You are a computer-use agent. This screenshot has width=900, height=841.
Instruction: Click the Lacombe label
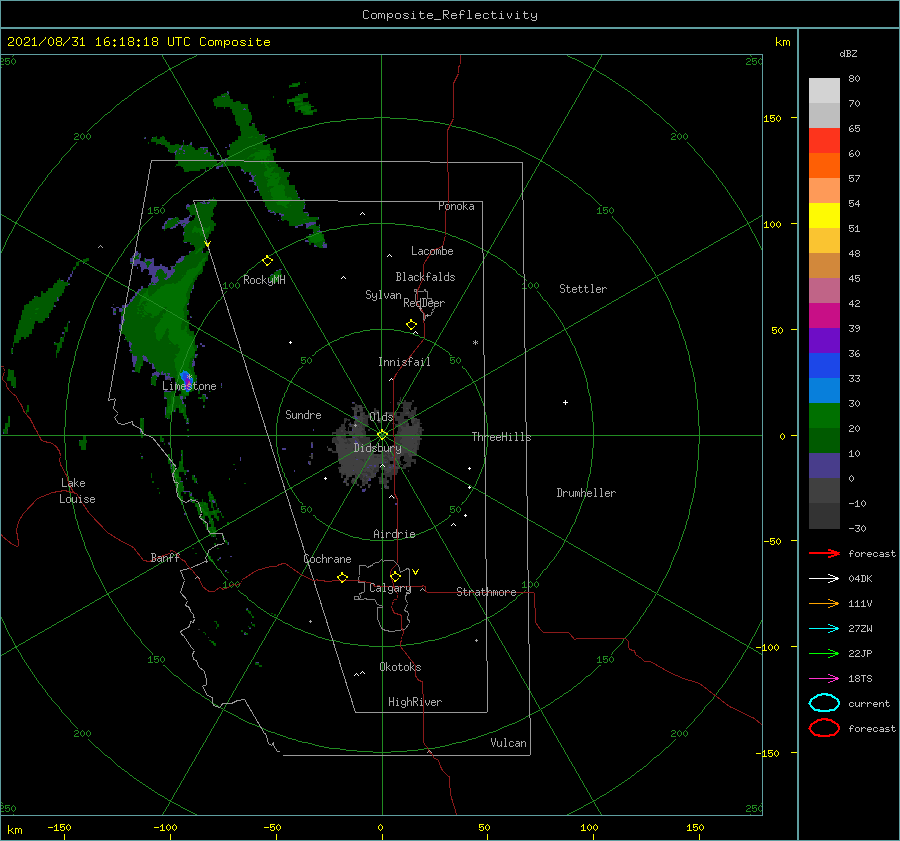click(x=432, y=251)
